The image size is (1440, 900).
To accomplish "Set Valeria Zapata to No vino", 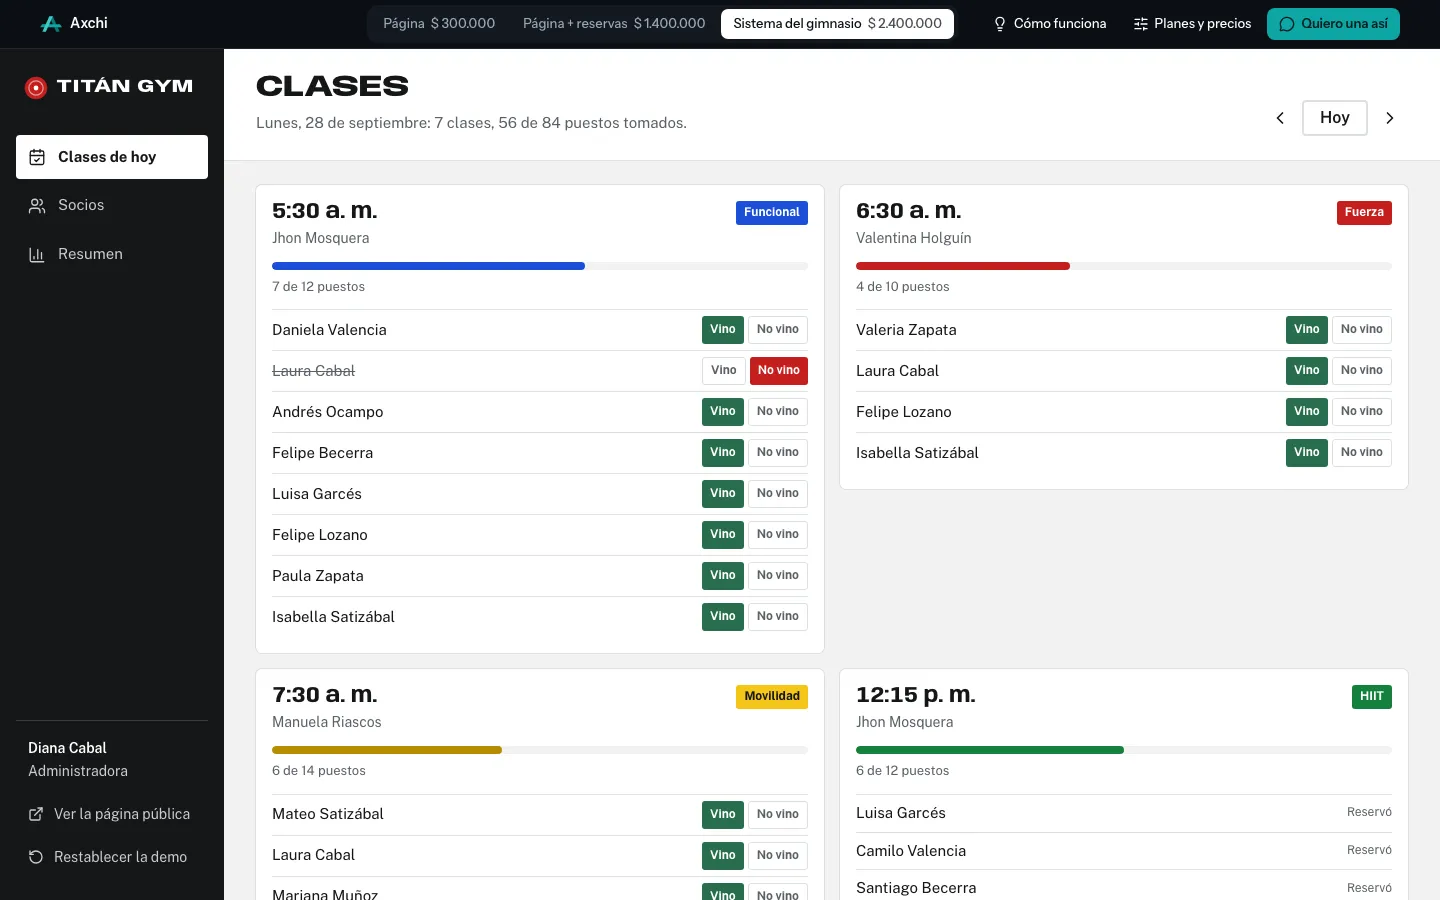I will (1362, 330).
